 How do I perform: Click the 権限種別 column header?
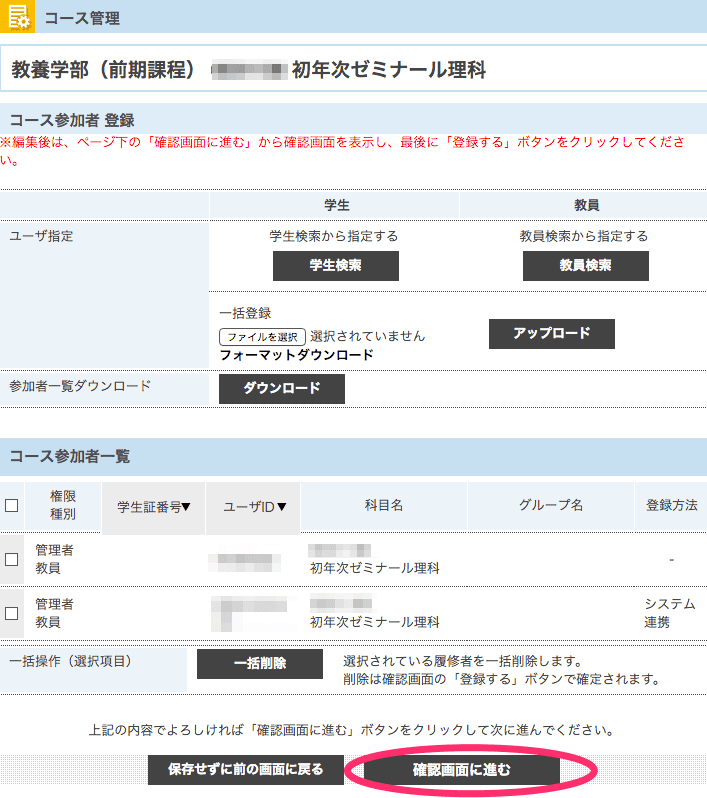[63, 506]
